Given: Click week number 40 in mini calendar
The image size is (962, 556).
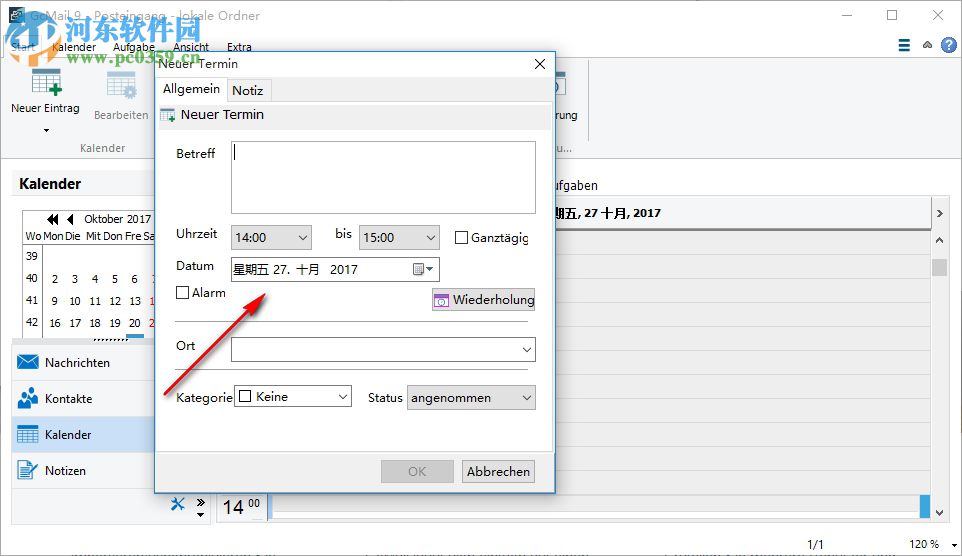Looking at the screenshot, I should coord(32,278).
